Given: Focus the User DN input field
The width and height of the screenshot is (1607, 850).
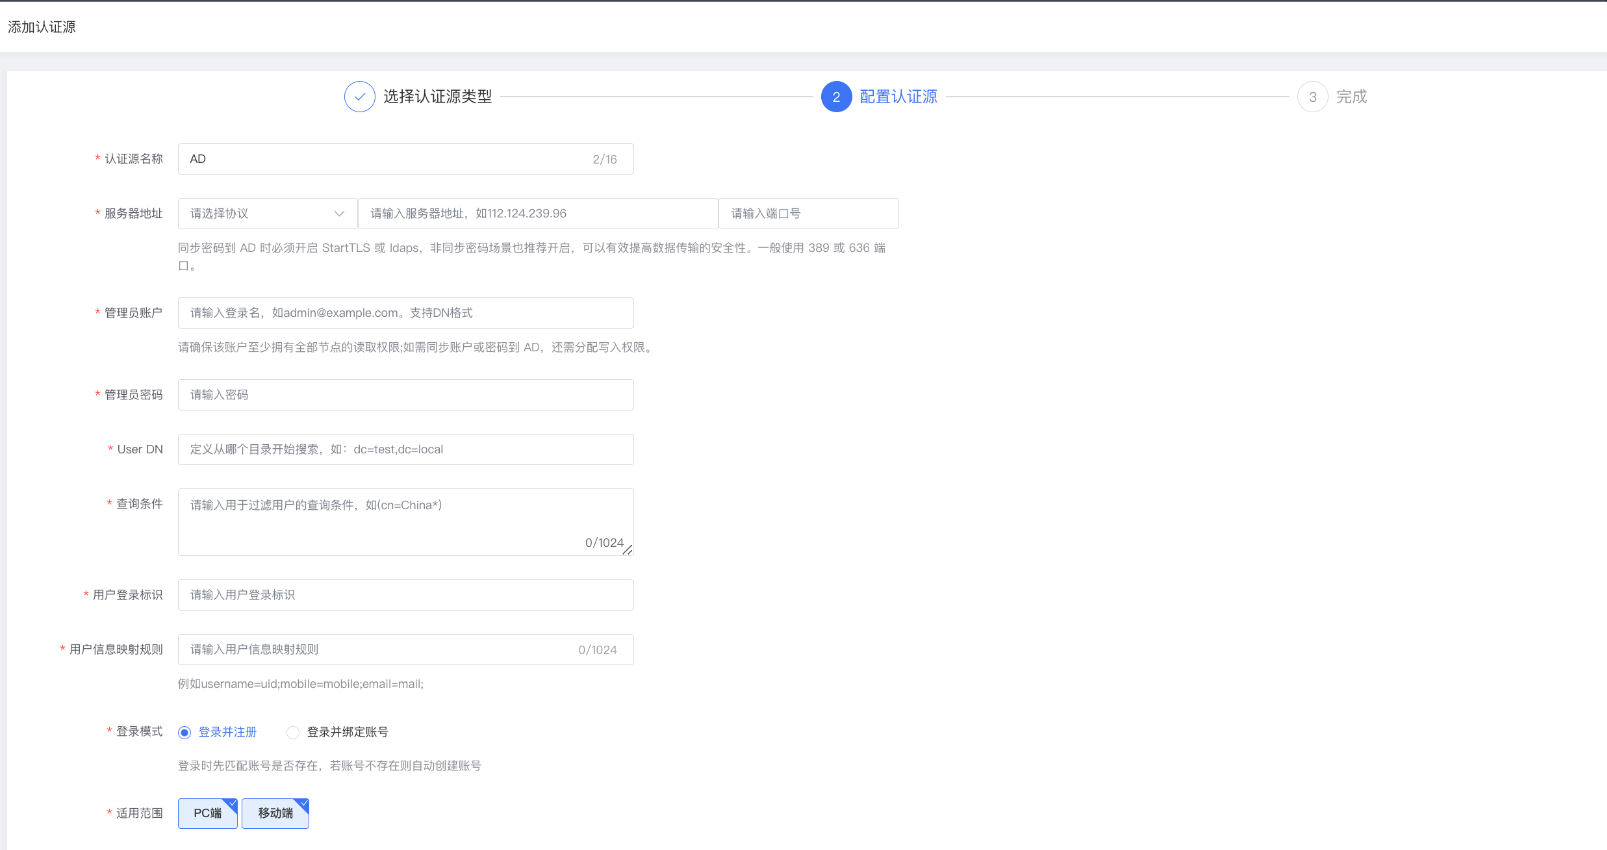Looking at the screenshot, I should 405,450.
